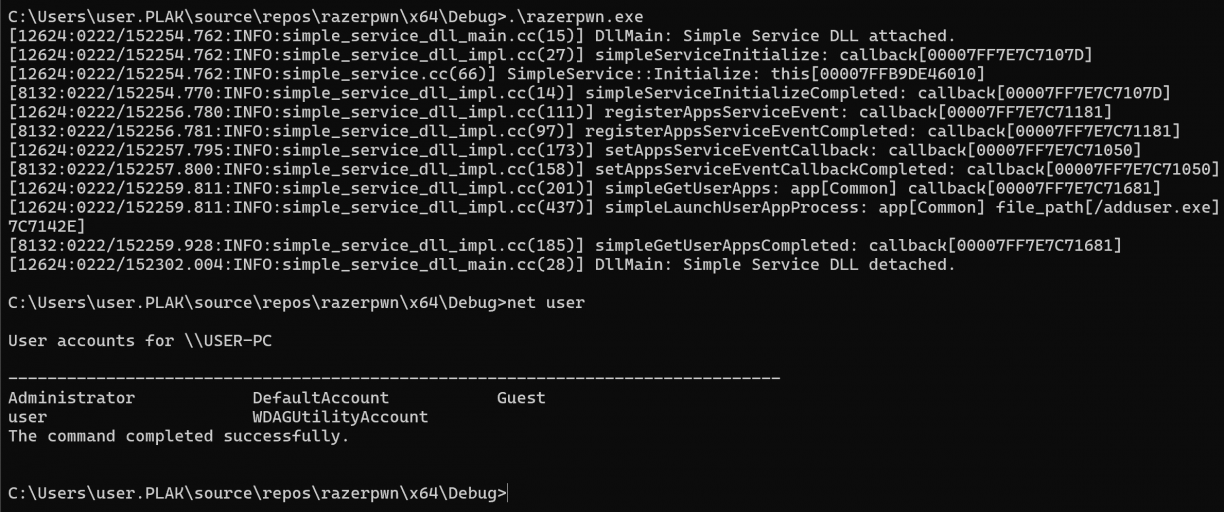Click 'The command completed successfully.' message
The height and width of the screenshot is (512, 1224).
pyautogui.click(x=179, y=436)
